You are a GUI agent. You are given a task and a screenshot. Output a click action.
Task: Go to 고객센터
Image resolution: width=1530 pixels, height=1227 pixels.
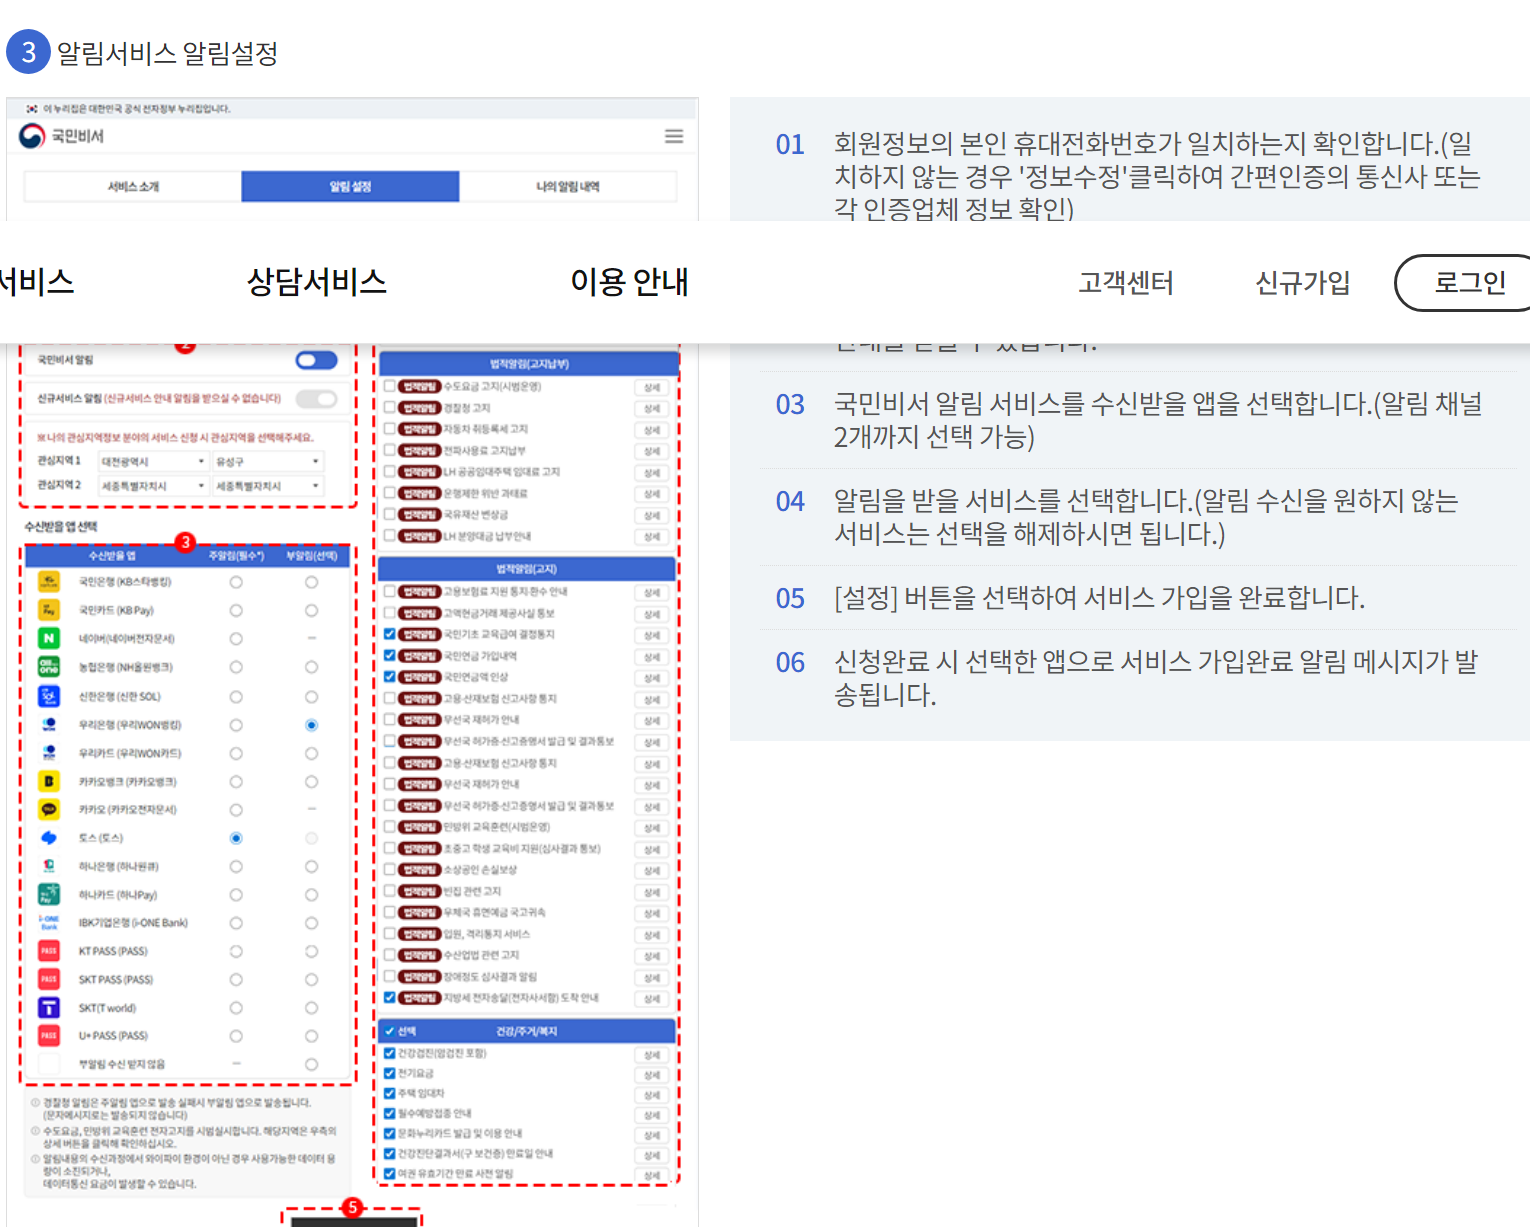tap(1125, 283)
